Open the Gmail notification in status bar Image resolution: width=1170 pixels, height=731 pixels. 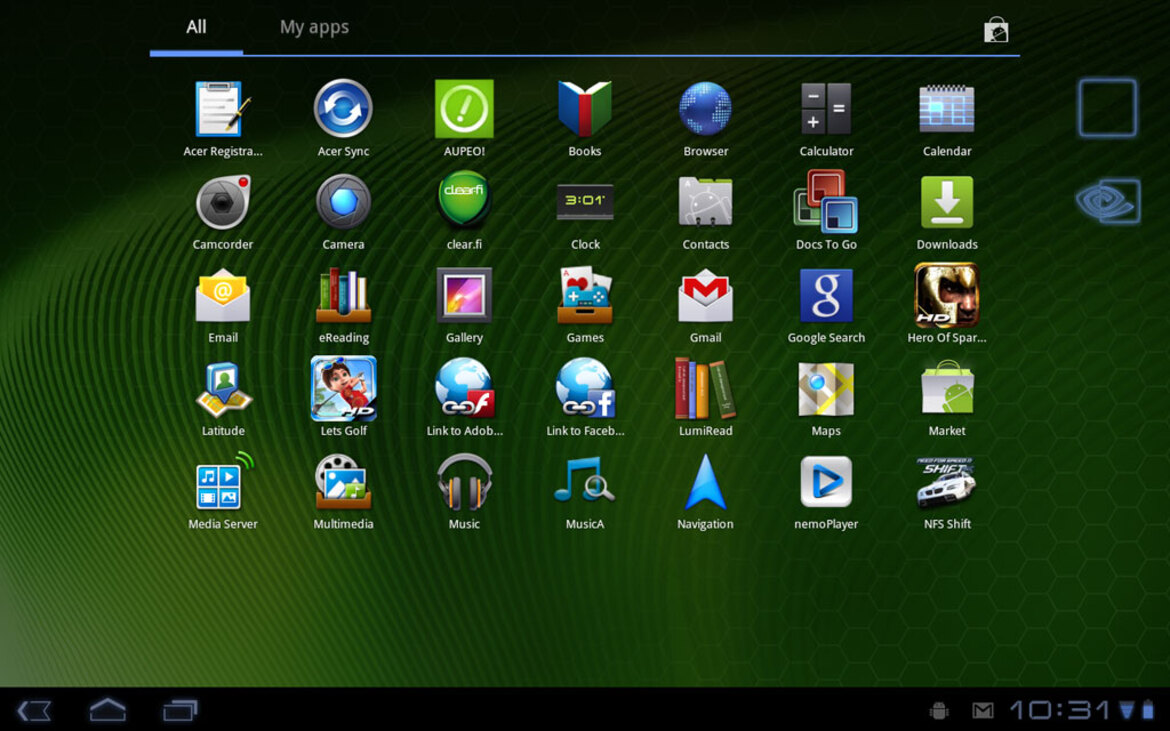tap(983, 711)
